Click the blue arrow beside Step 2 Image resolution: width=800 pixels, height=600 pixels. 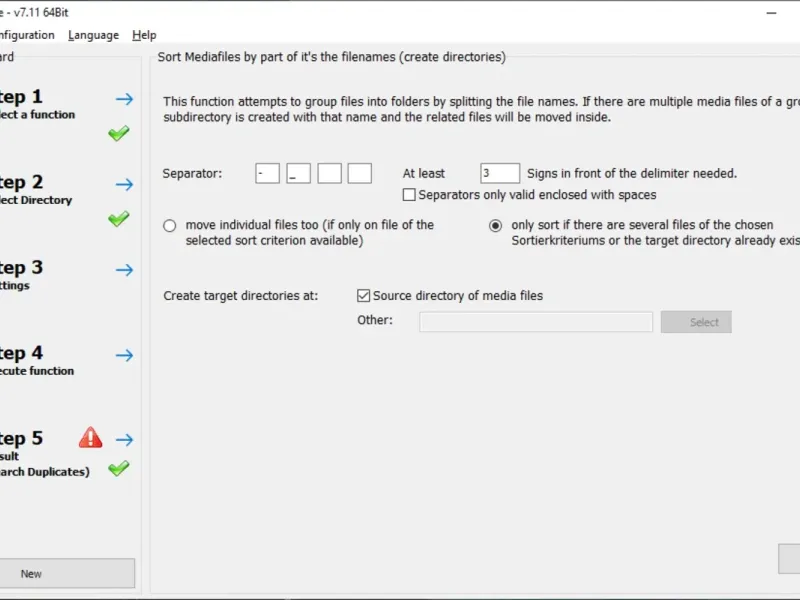[124, 184]
